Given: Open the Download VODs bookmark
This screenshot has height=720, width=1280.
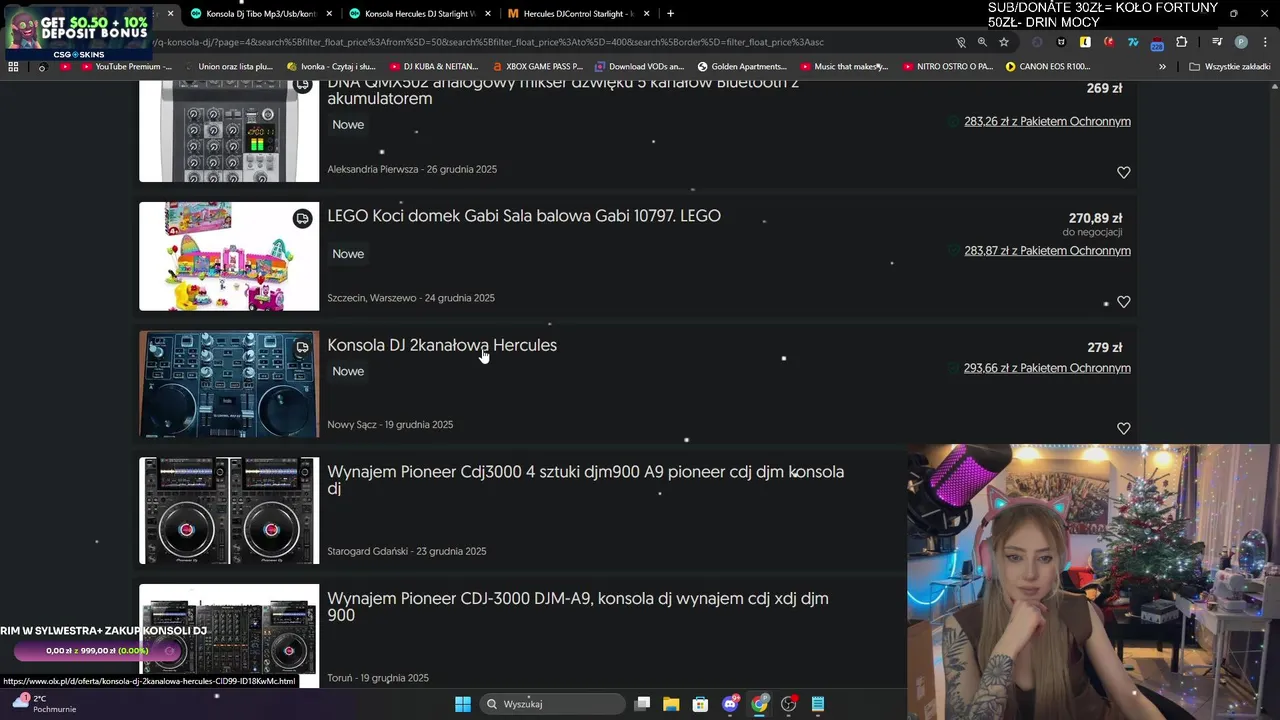Looking at the screenshot, I should pos(639,67).
